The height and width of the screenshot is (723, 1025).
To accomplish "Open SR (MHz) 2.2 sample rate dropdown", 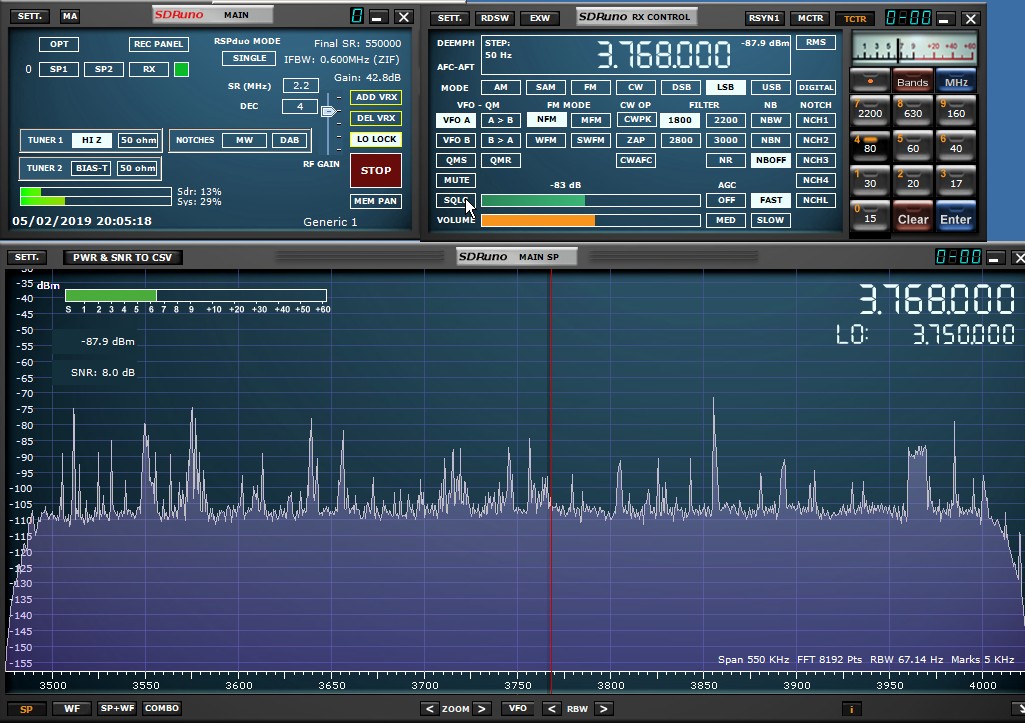I will click(301, 86).
